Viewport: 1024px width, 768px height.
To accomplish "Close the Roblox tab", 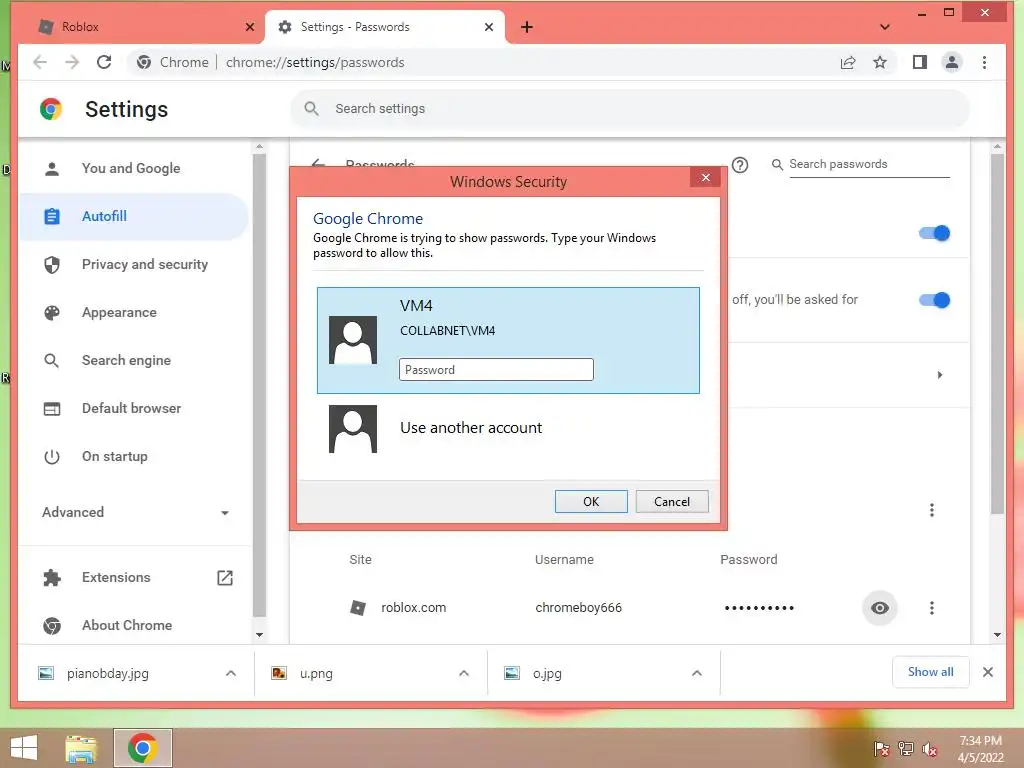I will pos(249,27).
